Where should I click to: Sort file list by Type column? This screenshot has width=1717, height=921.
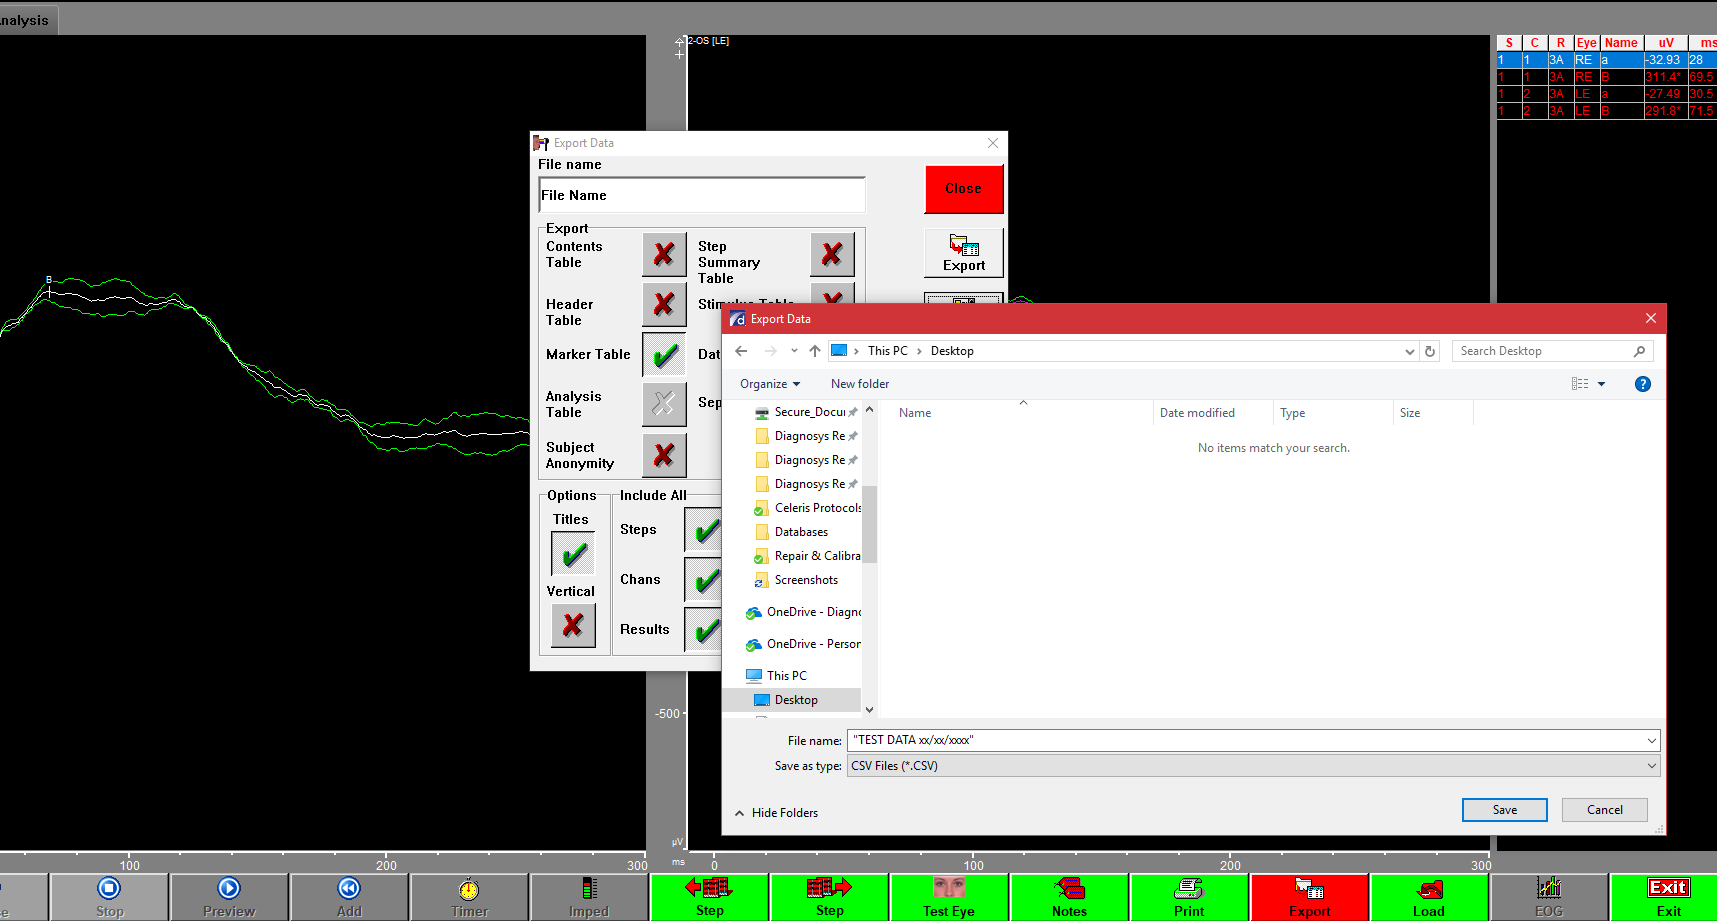pos(1332,413)
